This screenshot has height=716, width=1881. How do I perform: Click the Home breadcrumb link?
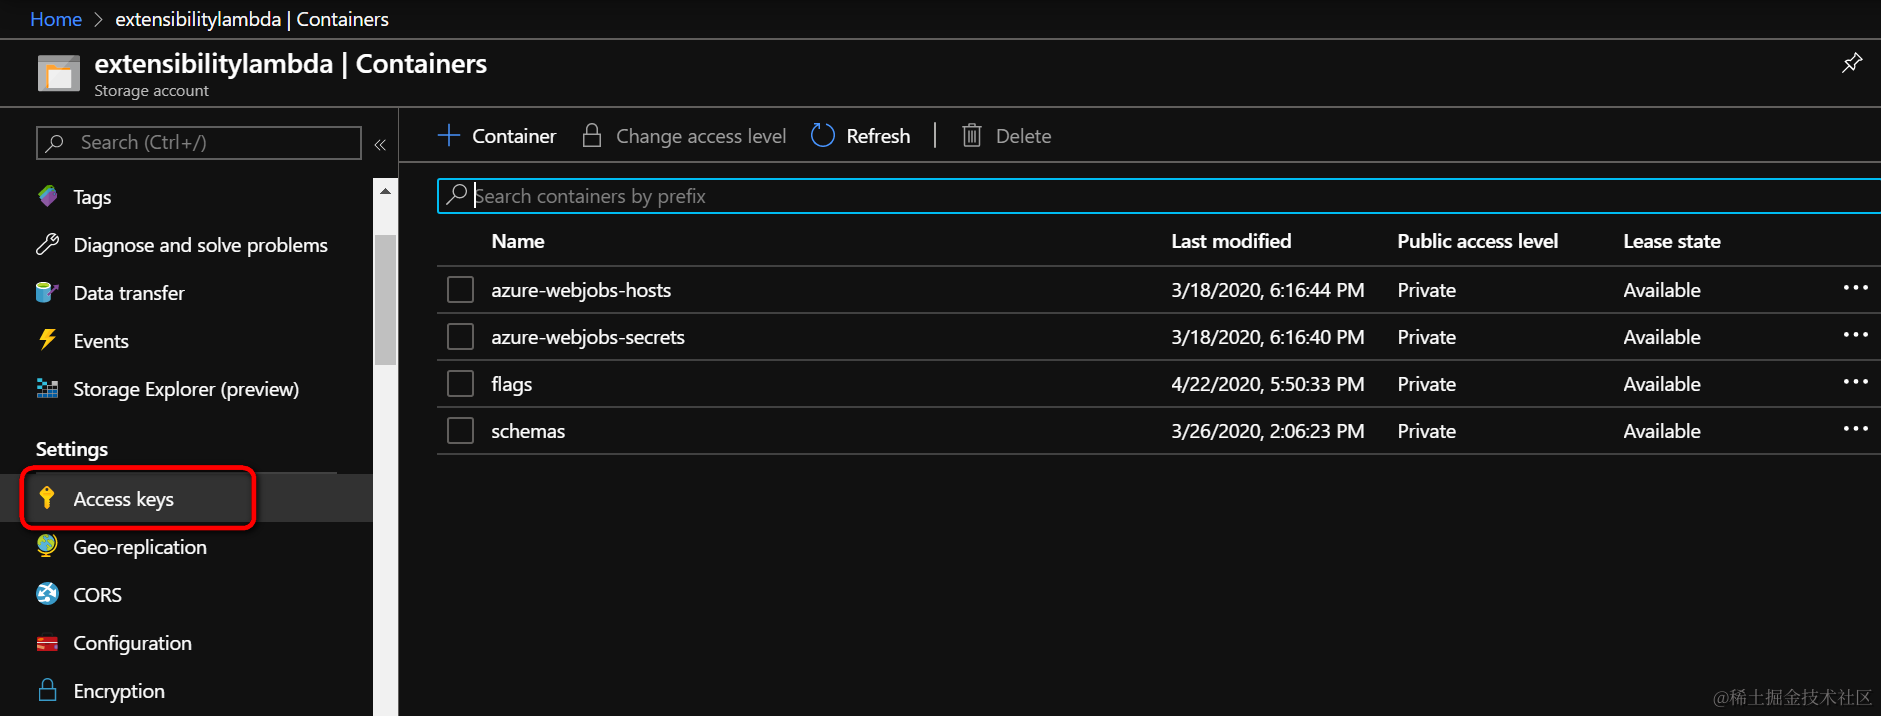point(56,19)
